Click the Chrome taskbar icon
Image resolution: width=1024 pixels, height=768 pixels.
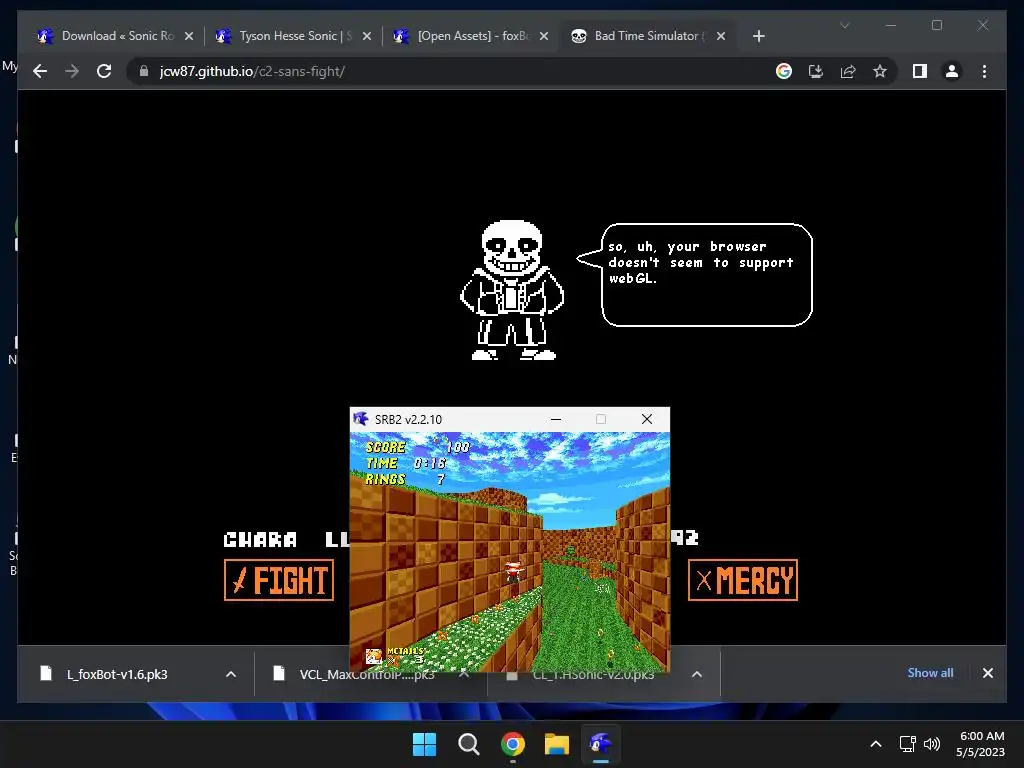(x=513, y=744)
